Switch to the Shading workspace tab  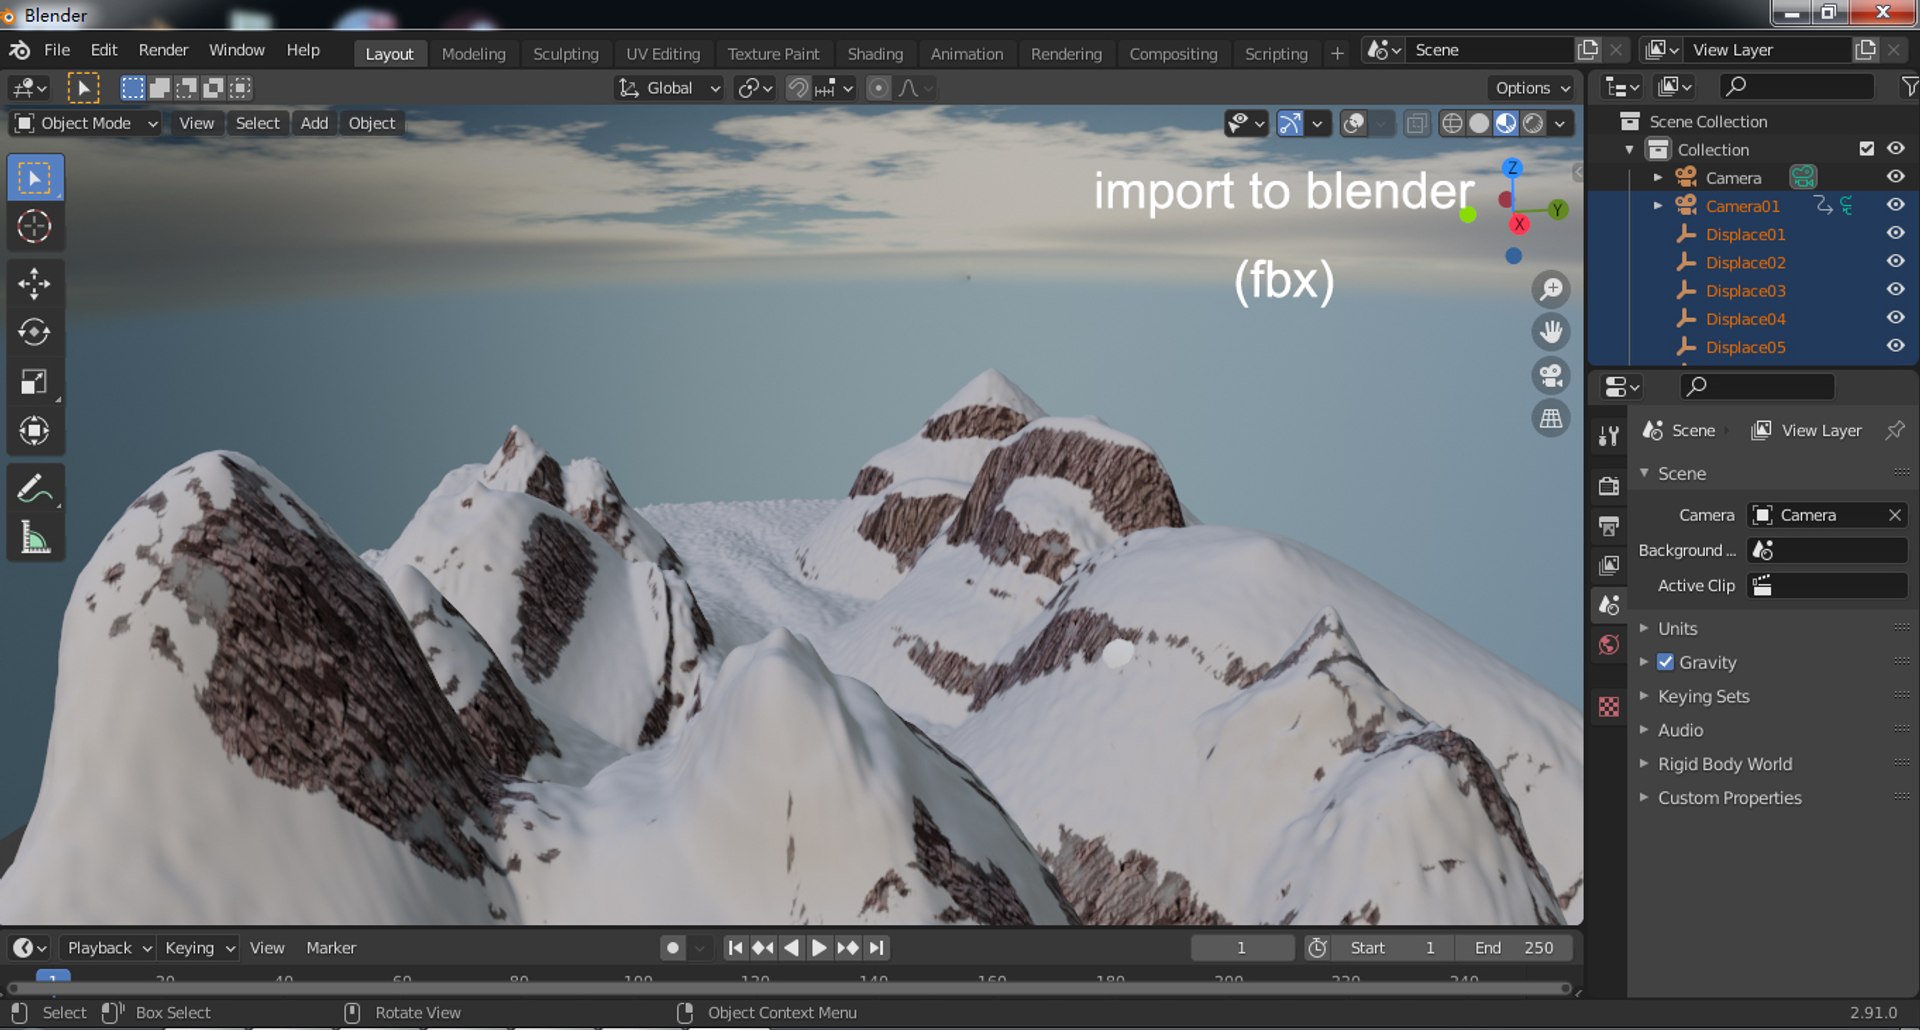(875, 54)
